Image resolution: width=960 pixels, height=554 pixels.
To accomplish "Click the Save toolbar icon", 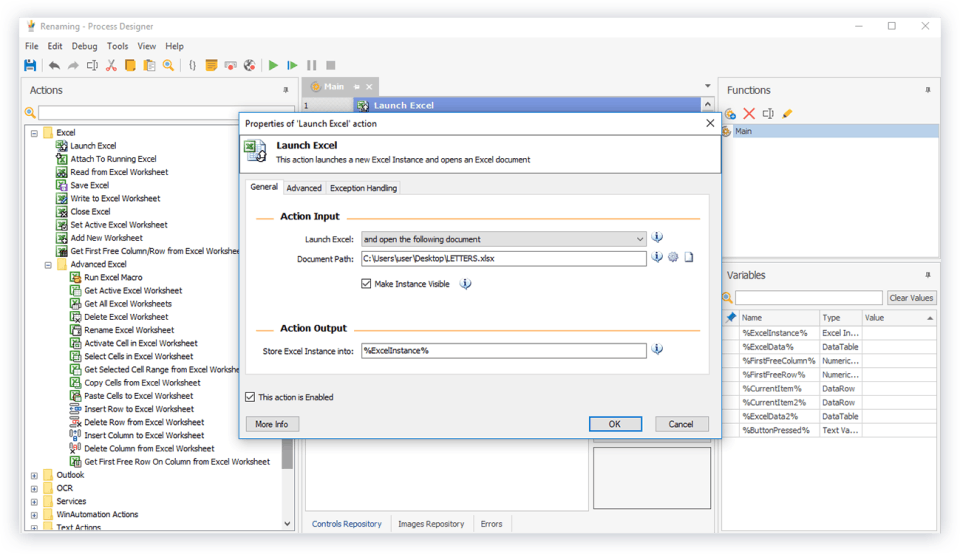I will (30, 65).
